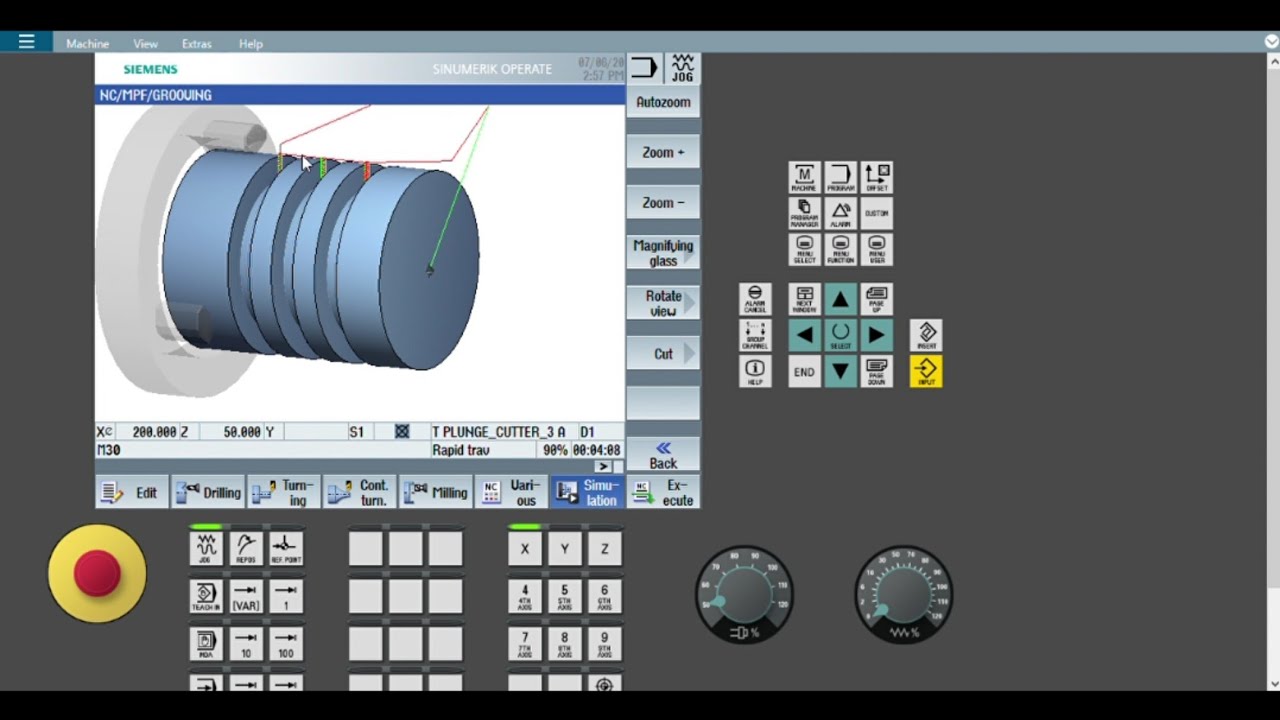Click the NEXT WINDOW key
Viewport: 1280px width, 720px height.
pyautogui.click(x=804, y=299)
